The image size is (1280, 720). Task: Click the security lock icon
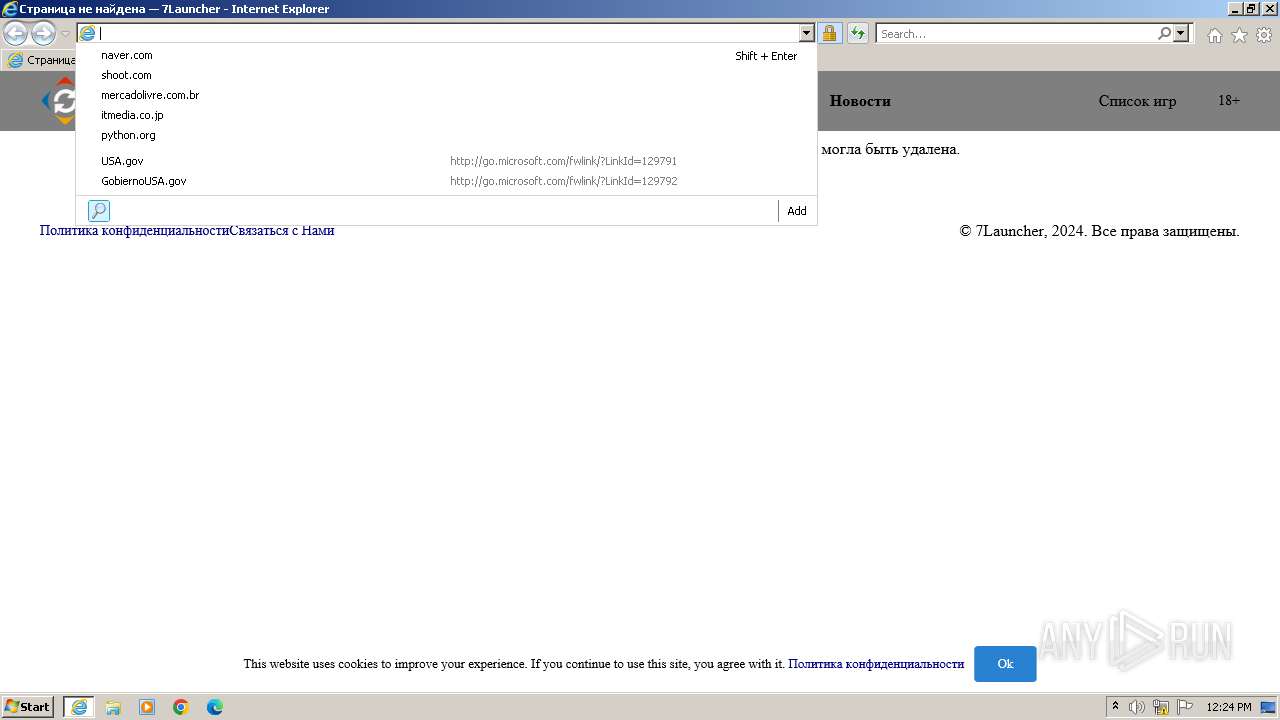coord(829,33)
